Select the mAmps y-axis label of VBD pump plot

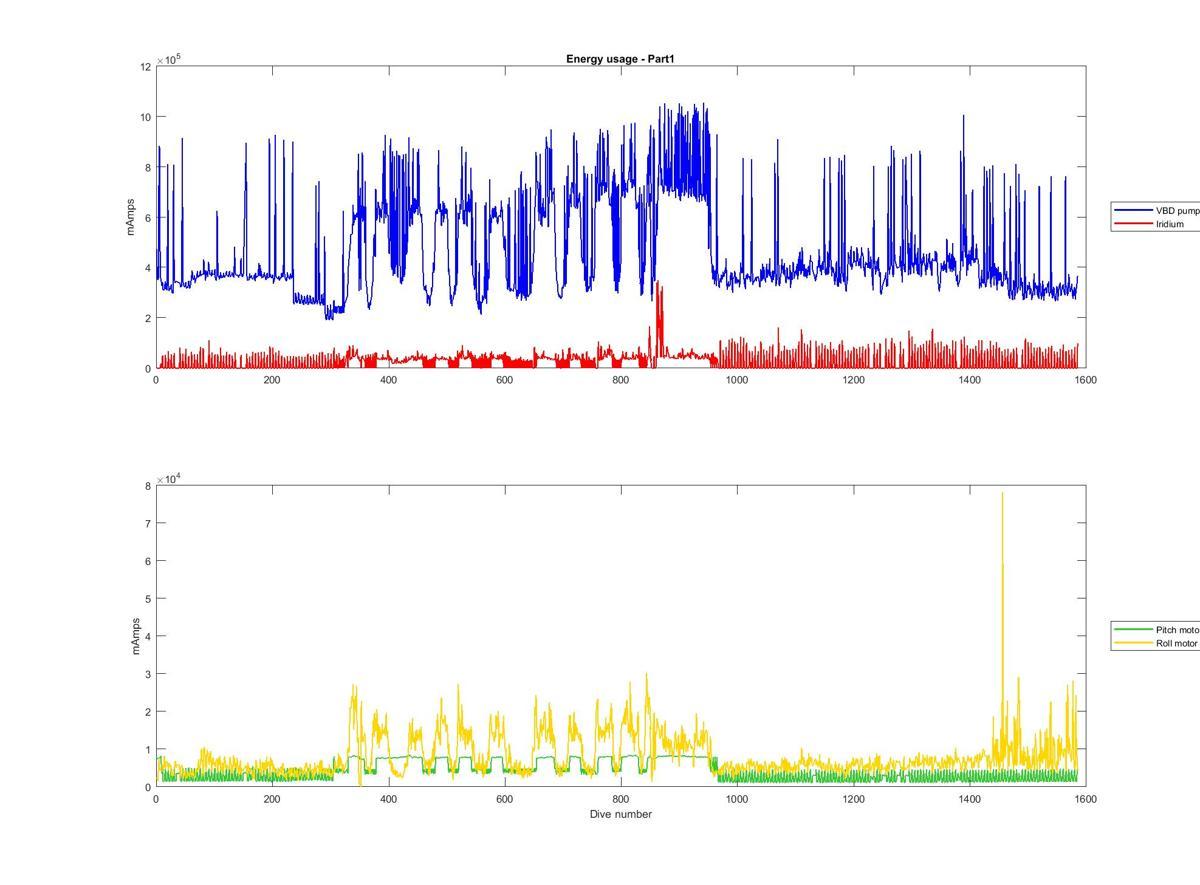[130, 217]
